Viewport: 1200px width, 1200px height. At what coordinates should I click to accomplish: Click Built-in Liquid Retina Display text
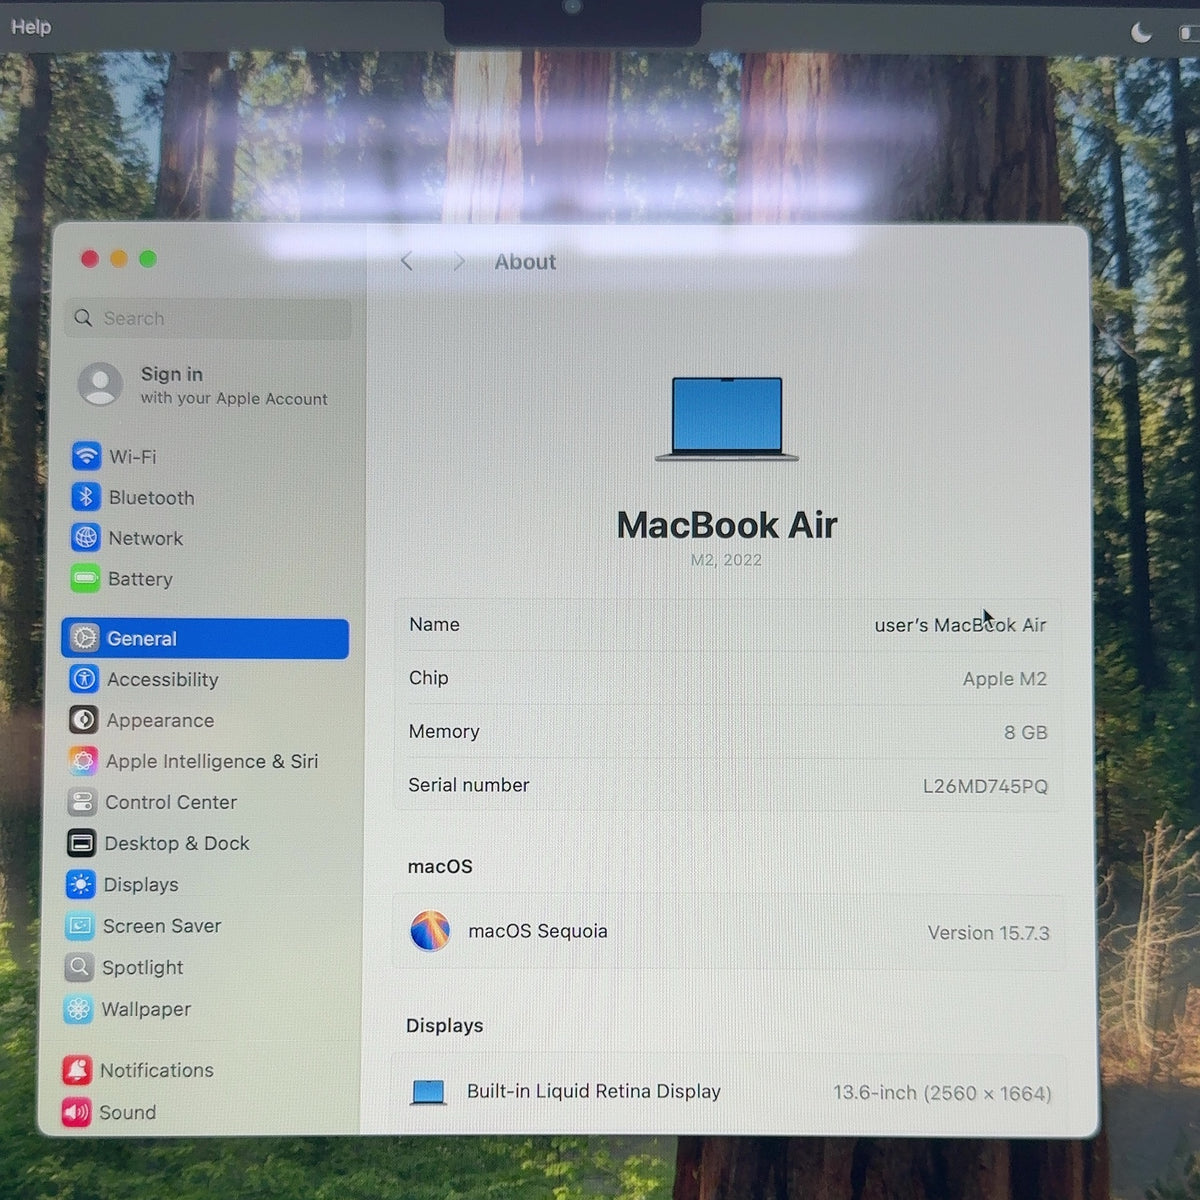pos(594,1091)
